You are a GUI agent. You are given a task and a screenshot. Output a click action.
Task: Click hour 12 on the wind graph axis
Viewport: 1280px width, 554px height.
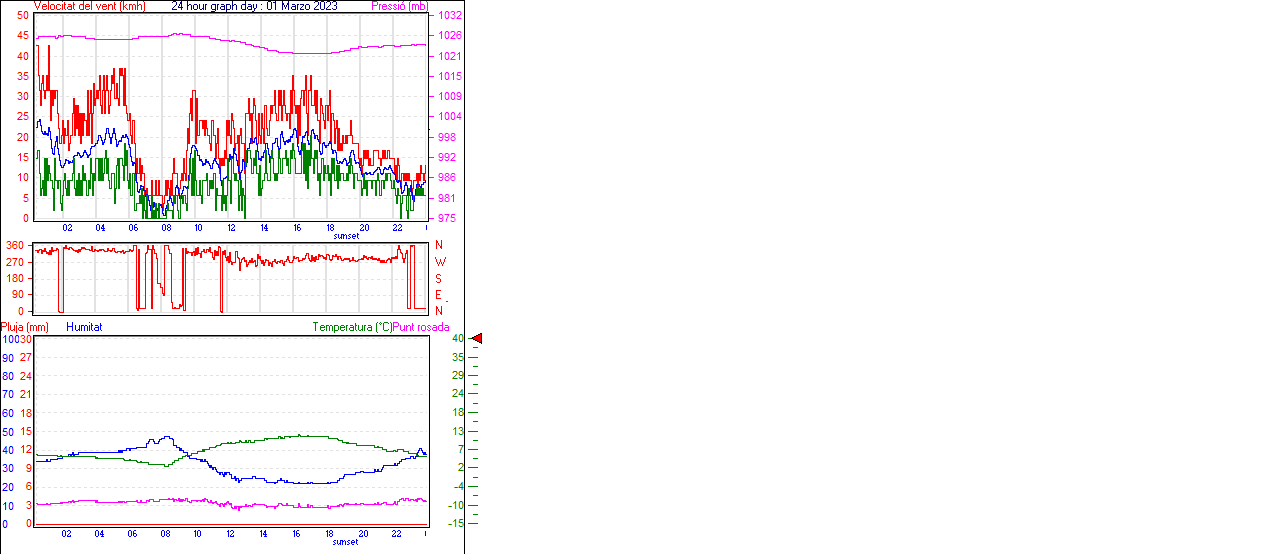tap(231, 227)
